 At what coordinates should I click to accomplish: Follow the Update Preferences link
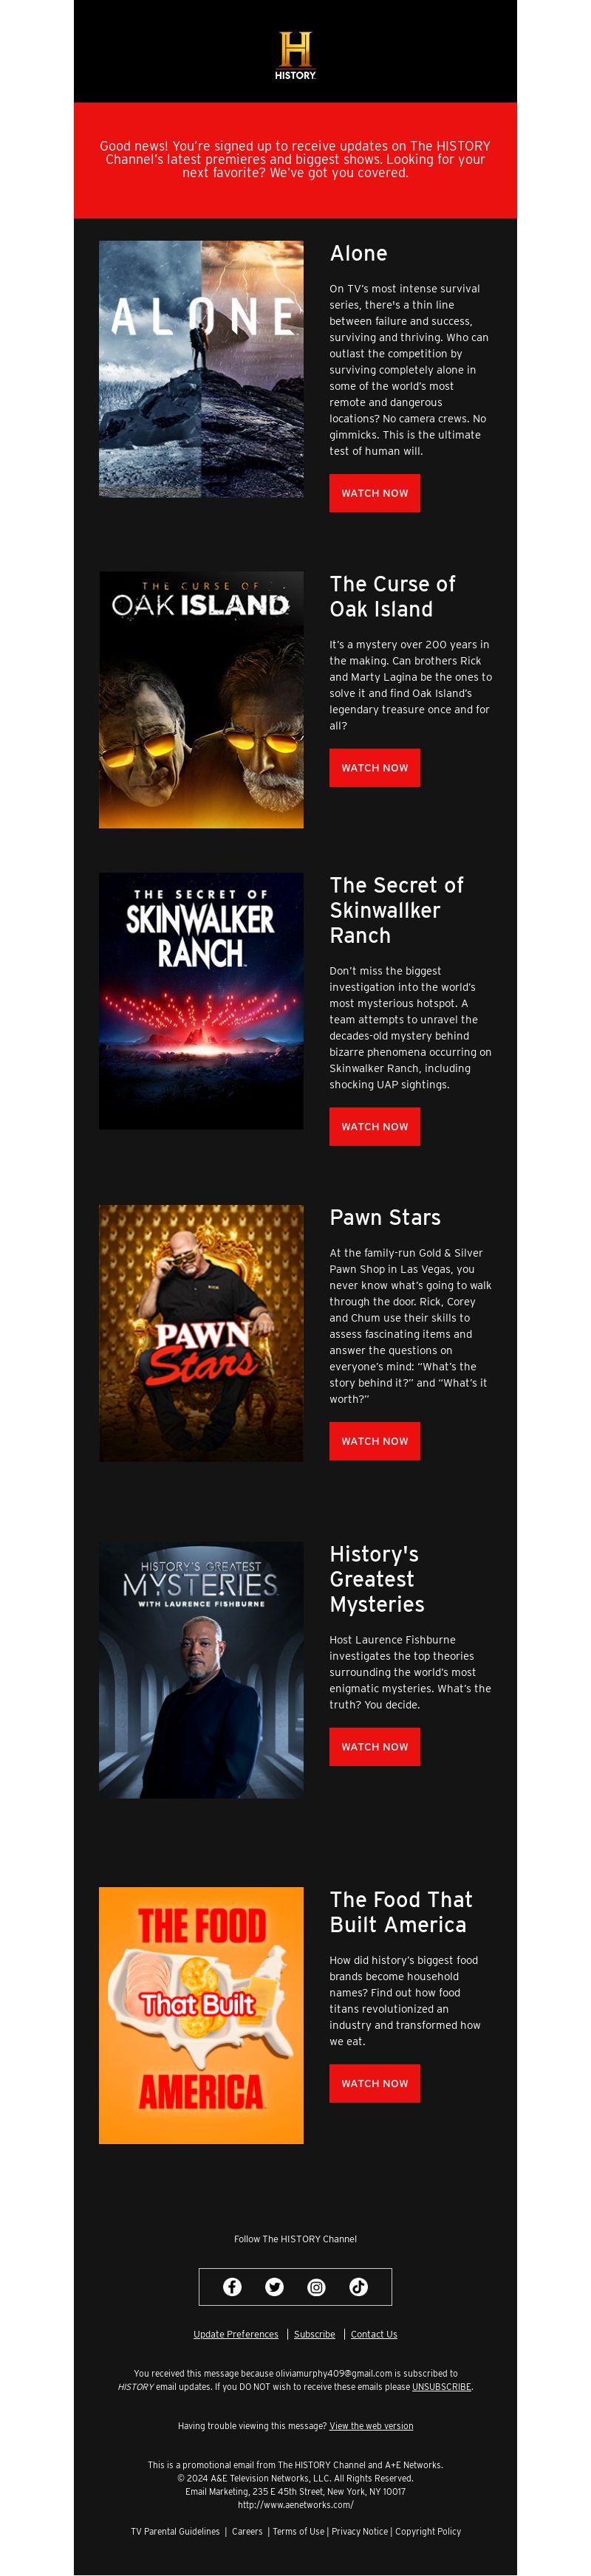(x=236, y=2334)
